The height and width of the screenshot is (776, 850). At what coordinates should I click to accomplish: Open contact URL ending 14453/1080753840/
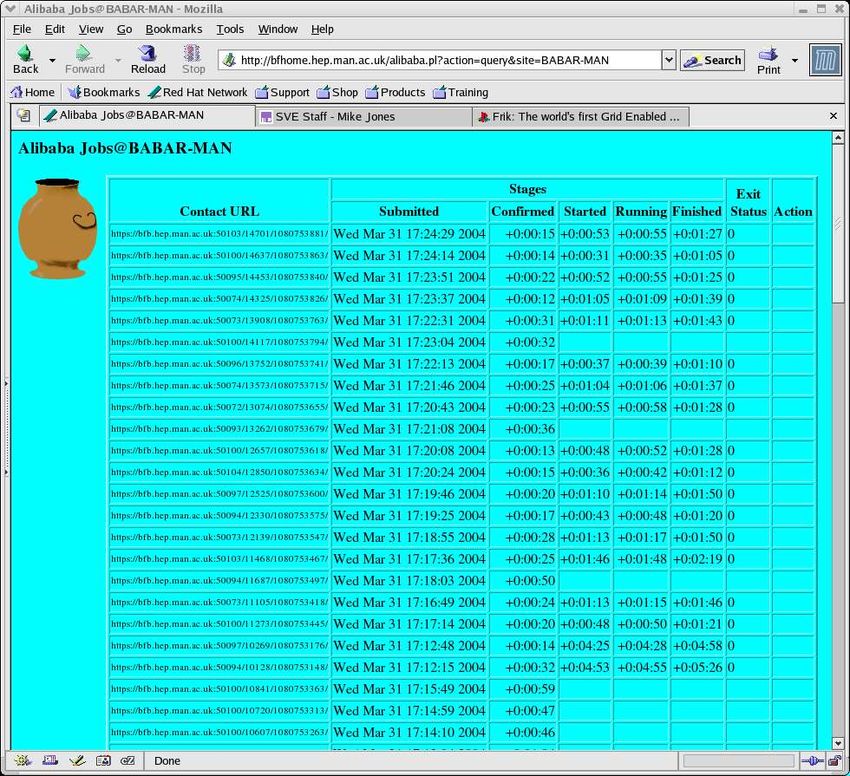220,277
